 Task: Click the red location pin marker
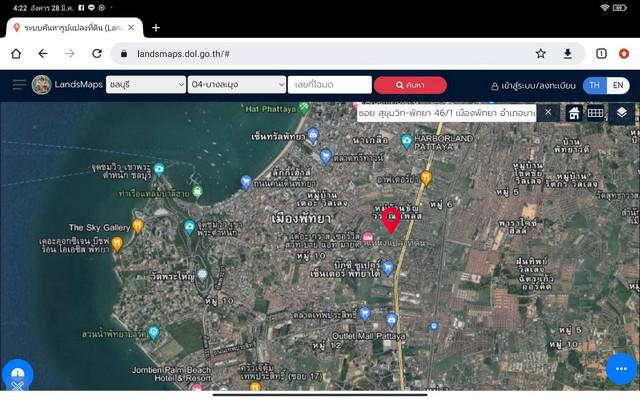391,219
